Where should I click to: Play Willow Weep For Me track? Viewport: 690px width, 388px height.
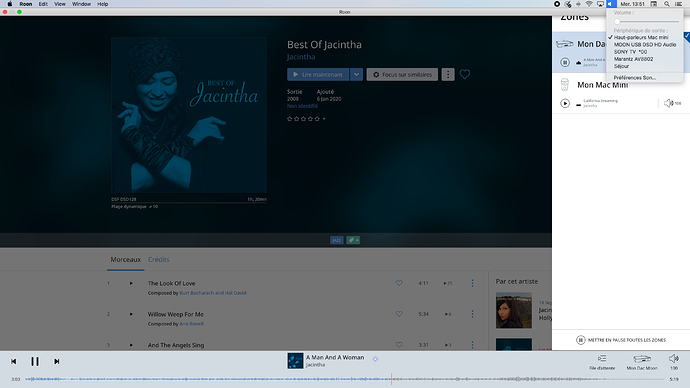(x=131, y=314)
